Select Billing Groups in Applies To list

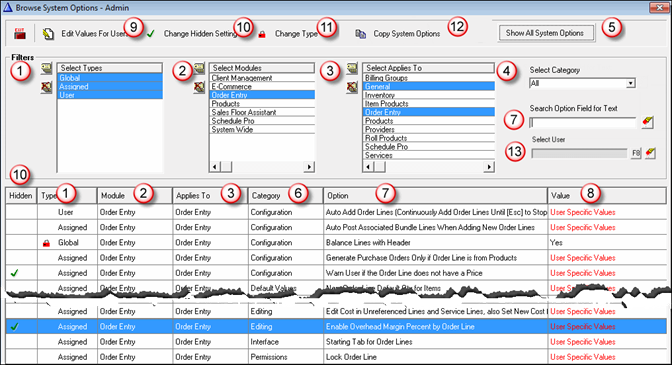point(429,78)
